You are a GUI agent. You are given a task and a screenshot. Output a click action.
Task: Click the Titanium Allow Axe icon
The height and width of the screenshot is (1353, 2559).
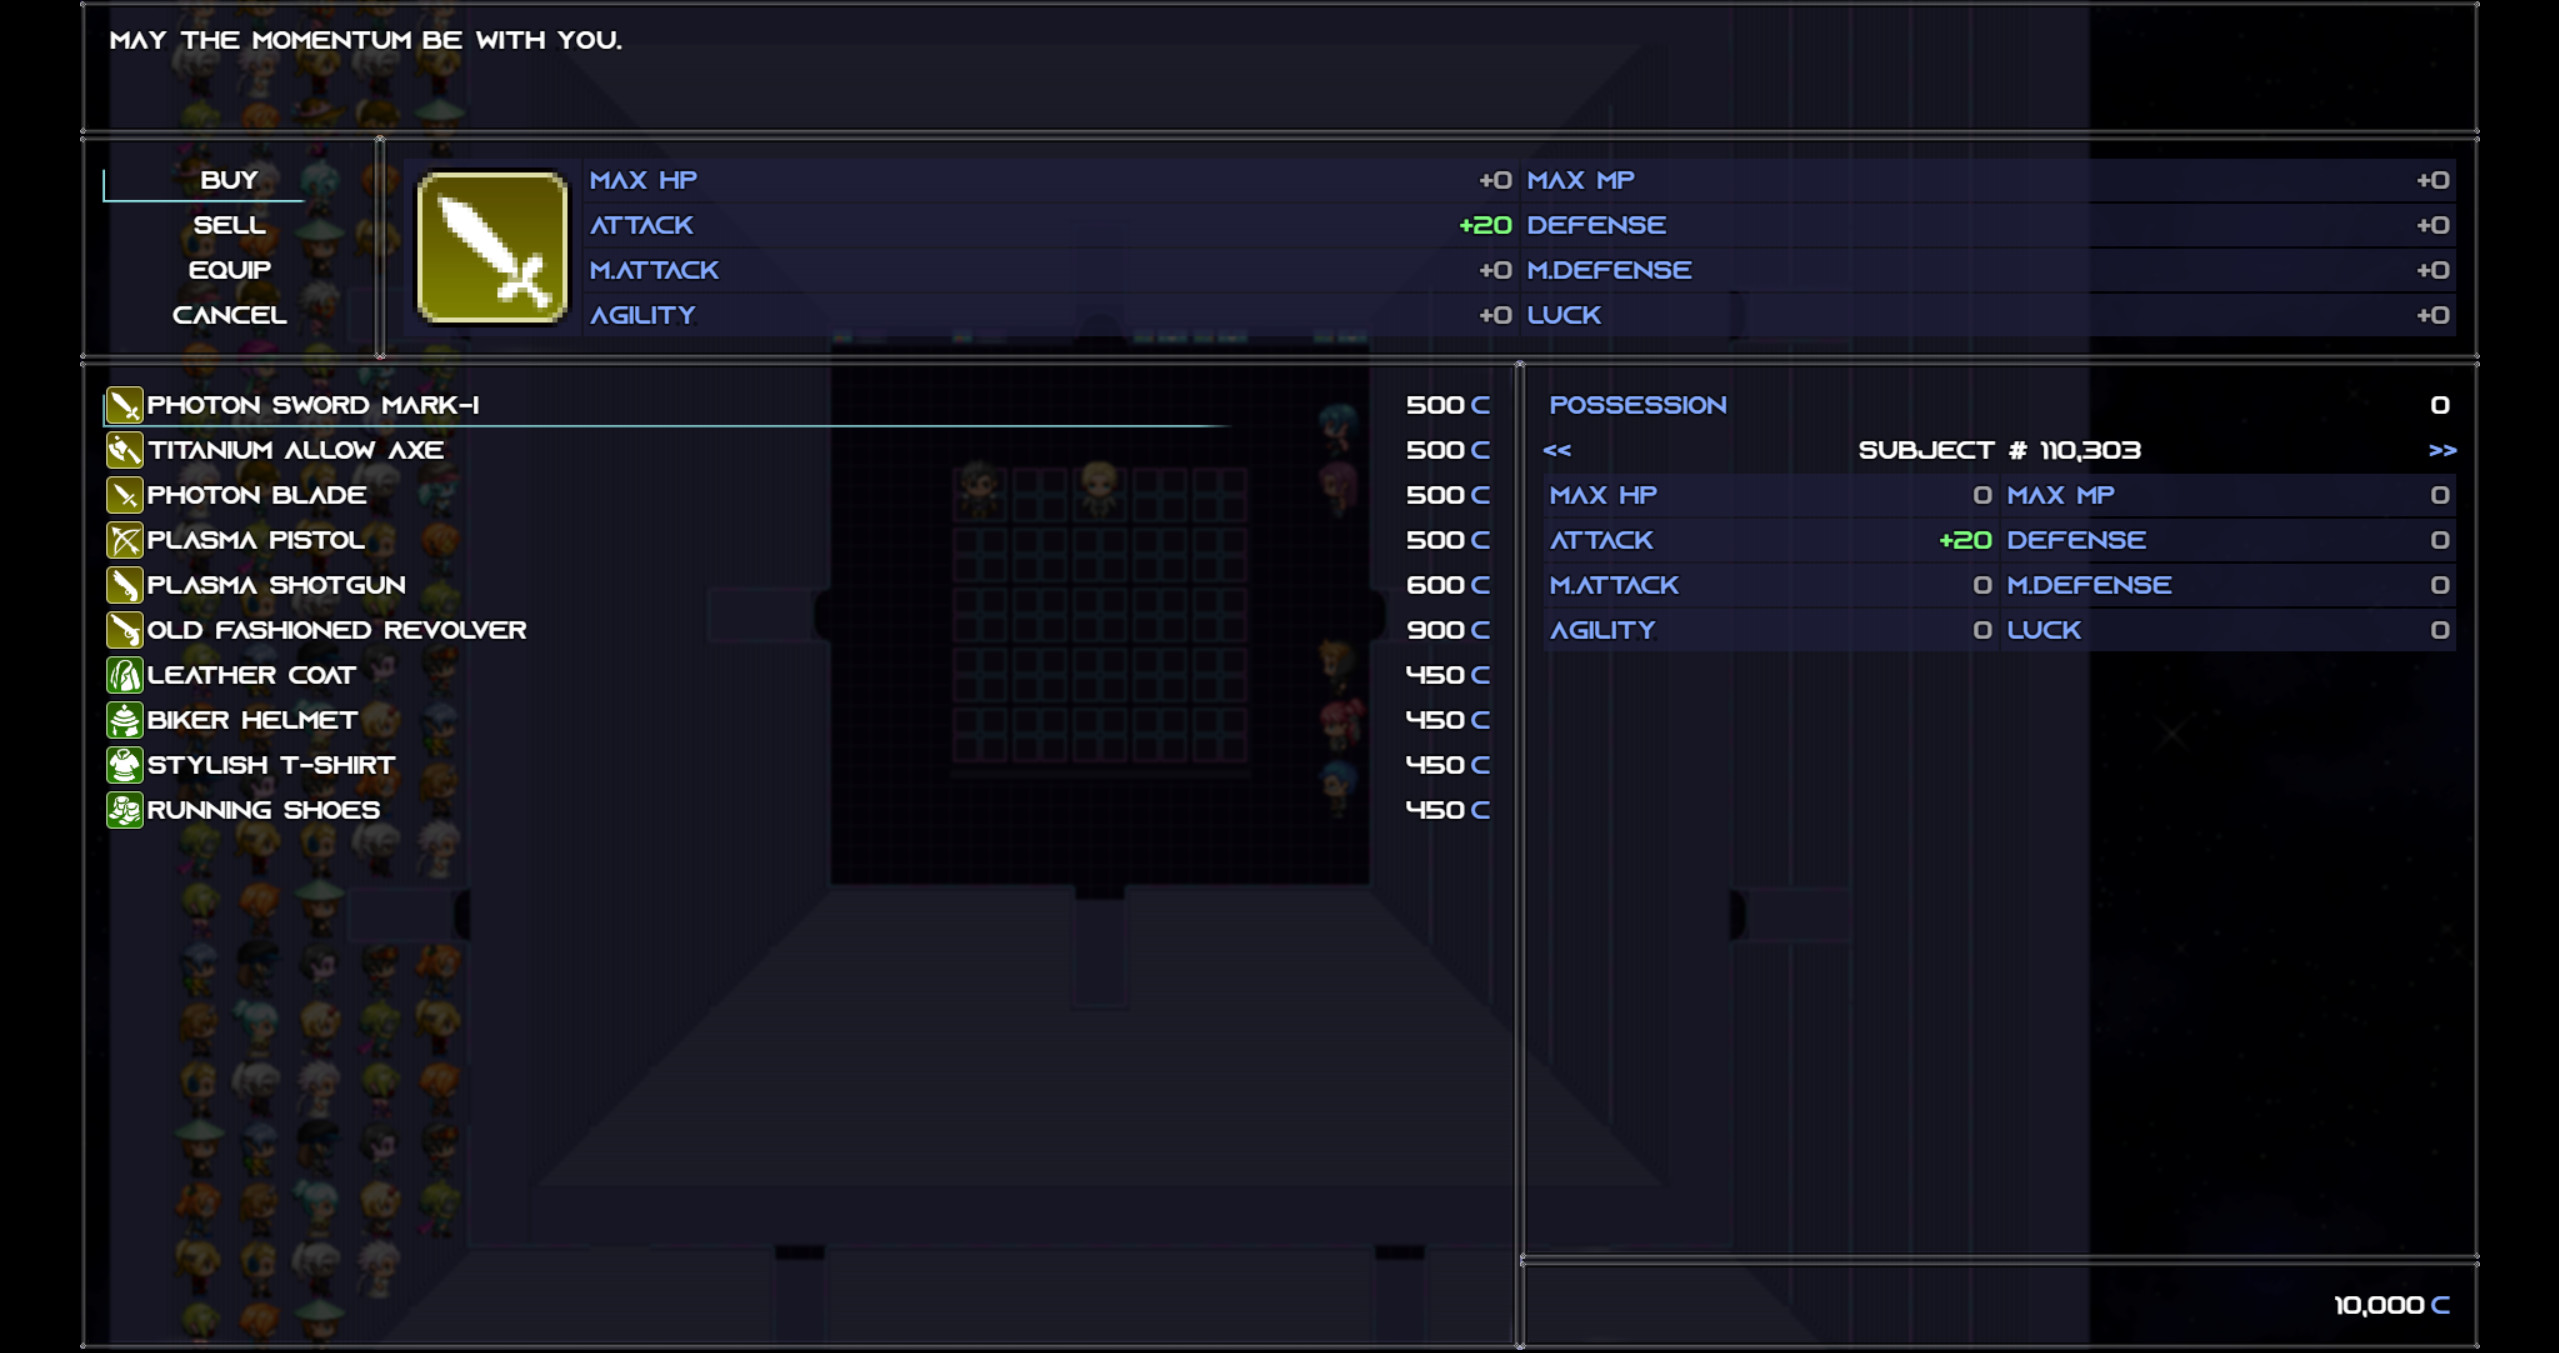[124, 450]
